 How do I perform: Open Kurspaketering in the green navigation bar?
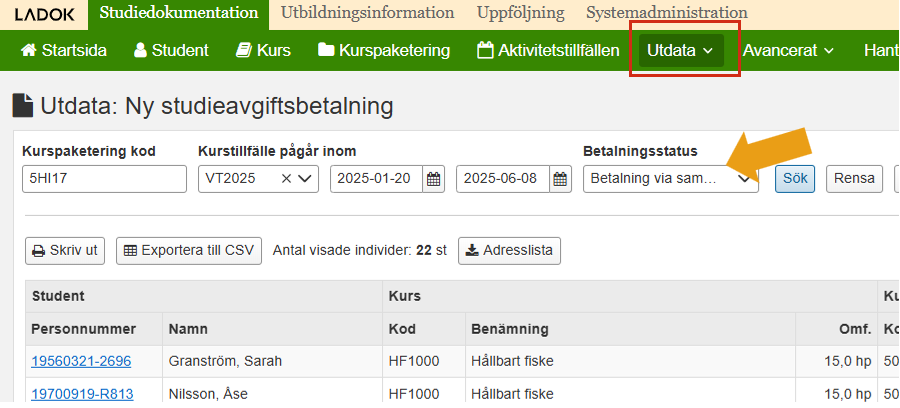pyautogui.click(x=384, y=50)
